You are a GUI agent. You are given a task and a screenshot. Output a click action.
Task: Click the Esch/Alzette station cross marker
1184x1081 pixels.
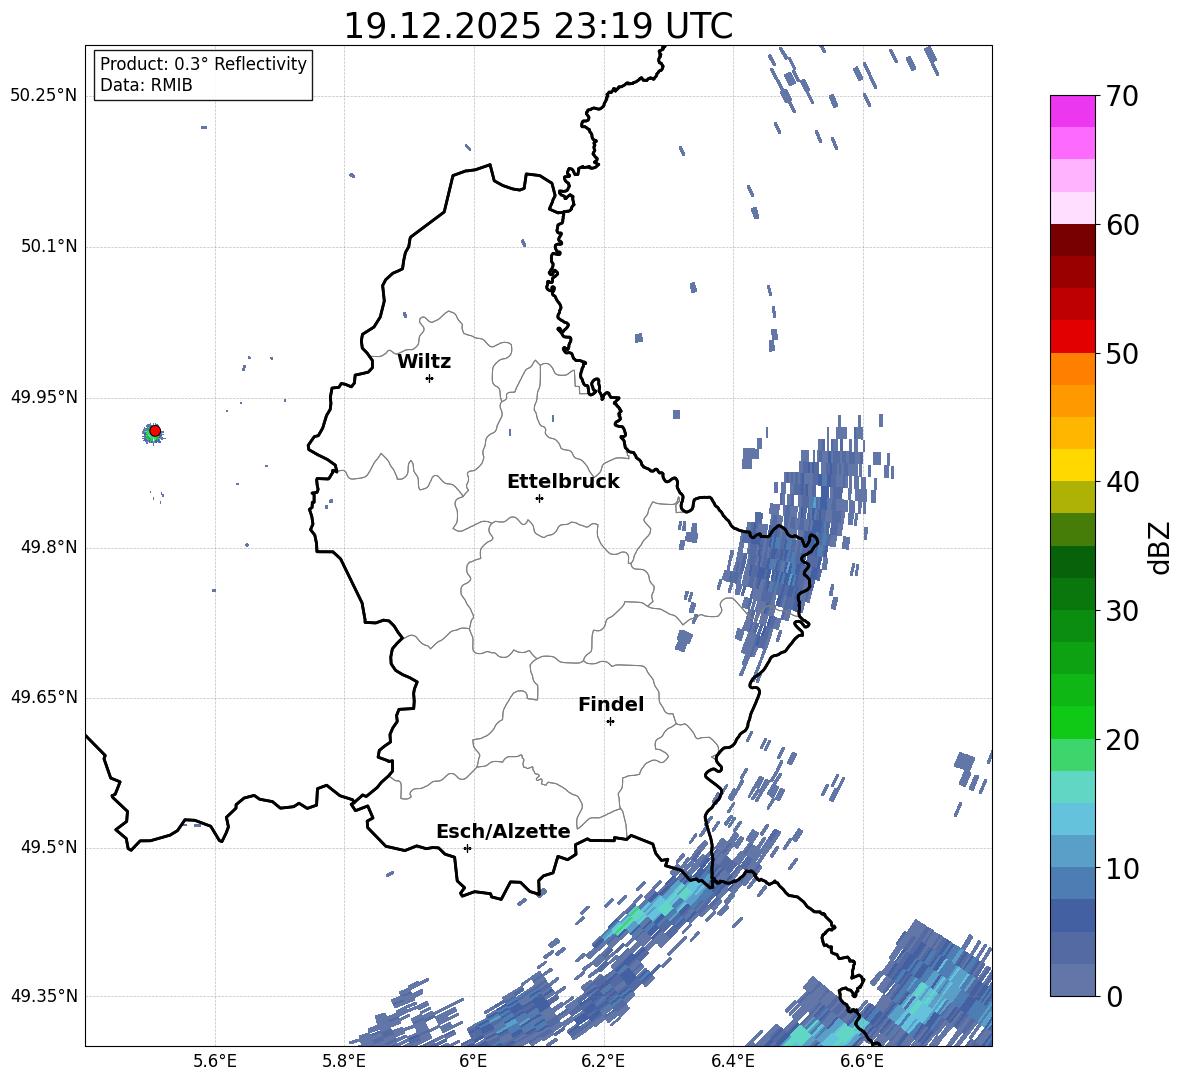click(x=467, y=848)
